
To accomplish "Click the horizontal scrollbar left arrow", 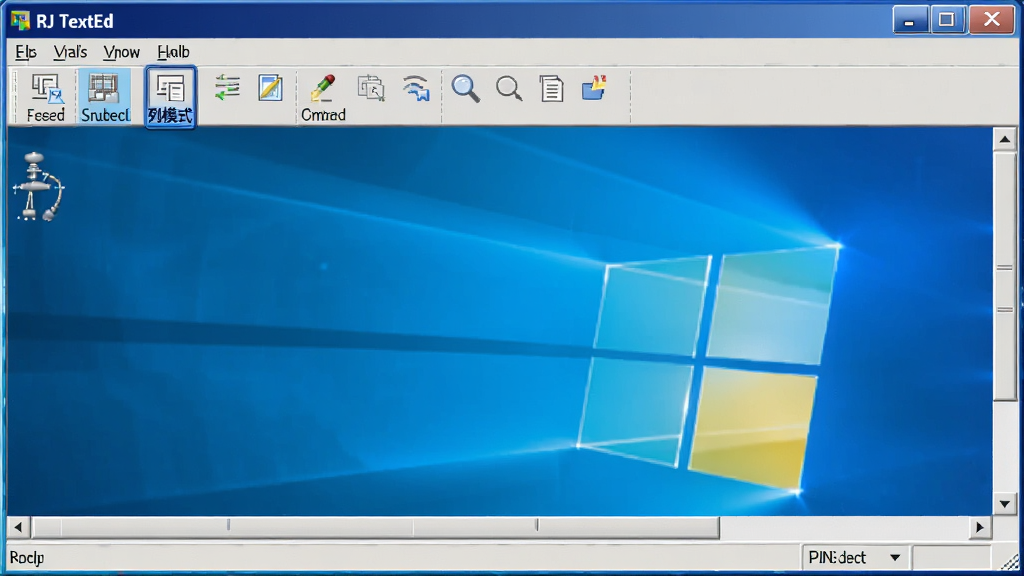I will [18, 527].
